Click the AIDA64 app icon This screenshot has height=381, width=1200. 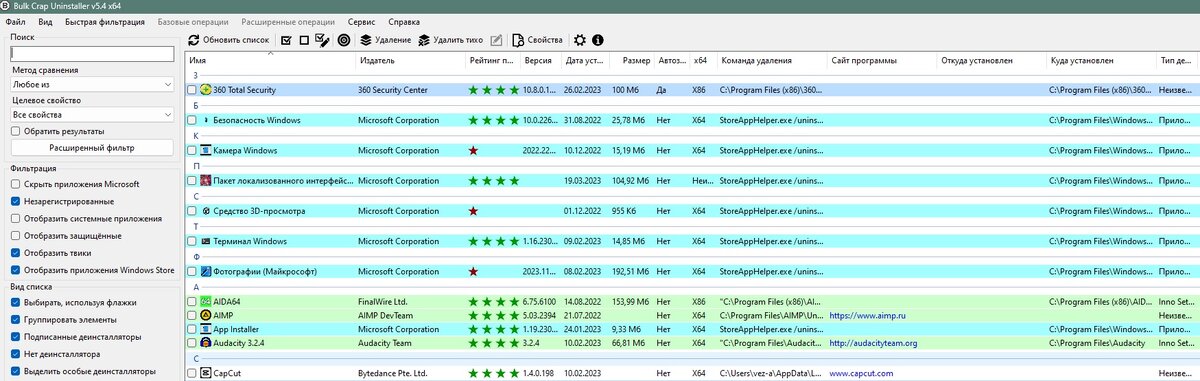coord(206,301)
